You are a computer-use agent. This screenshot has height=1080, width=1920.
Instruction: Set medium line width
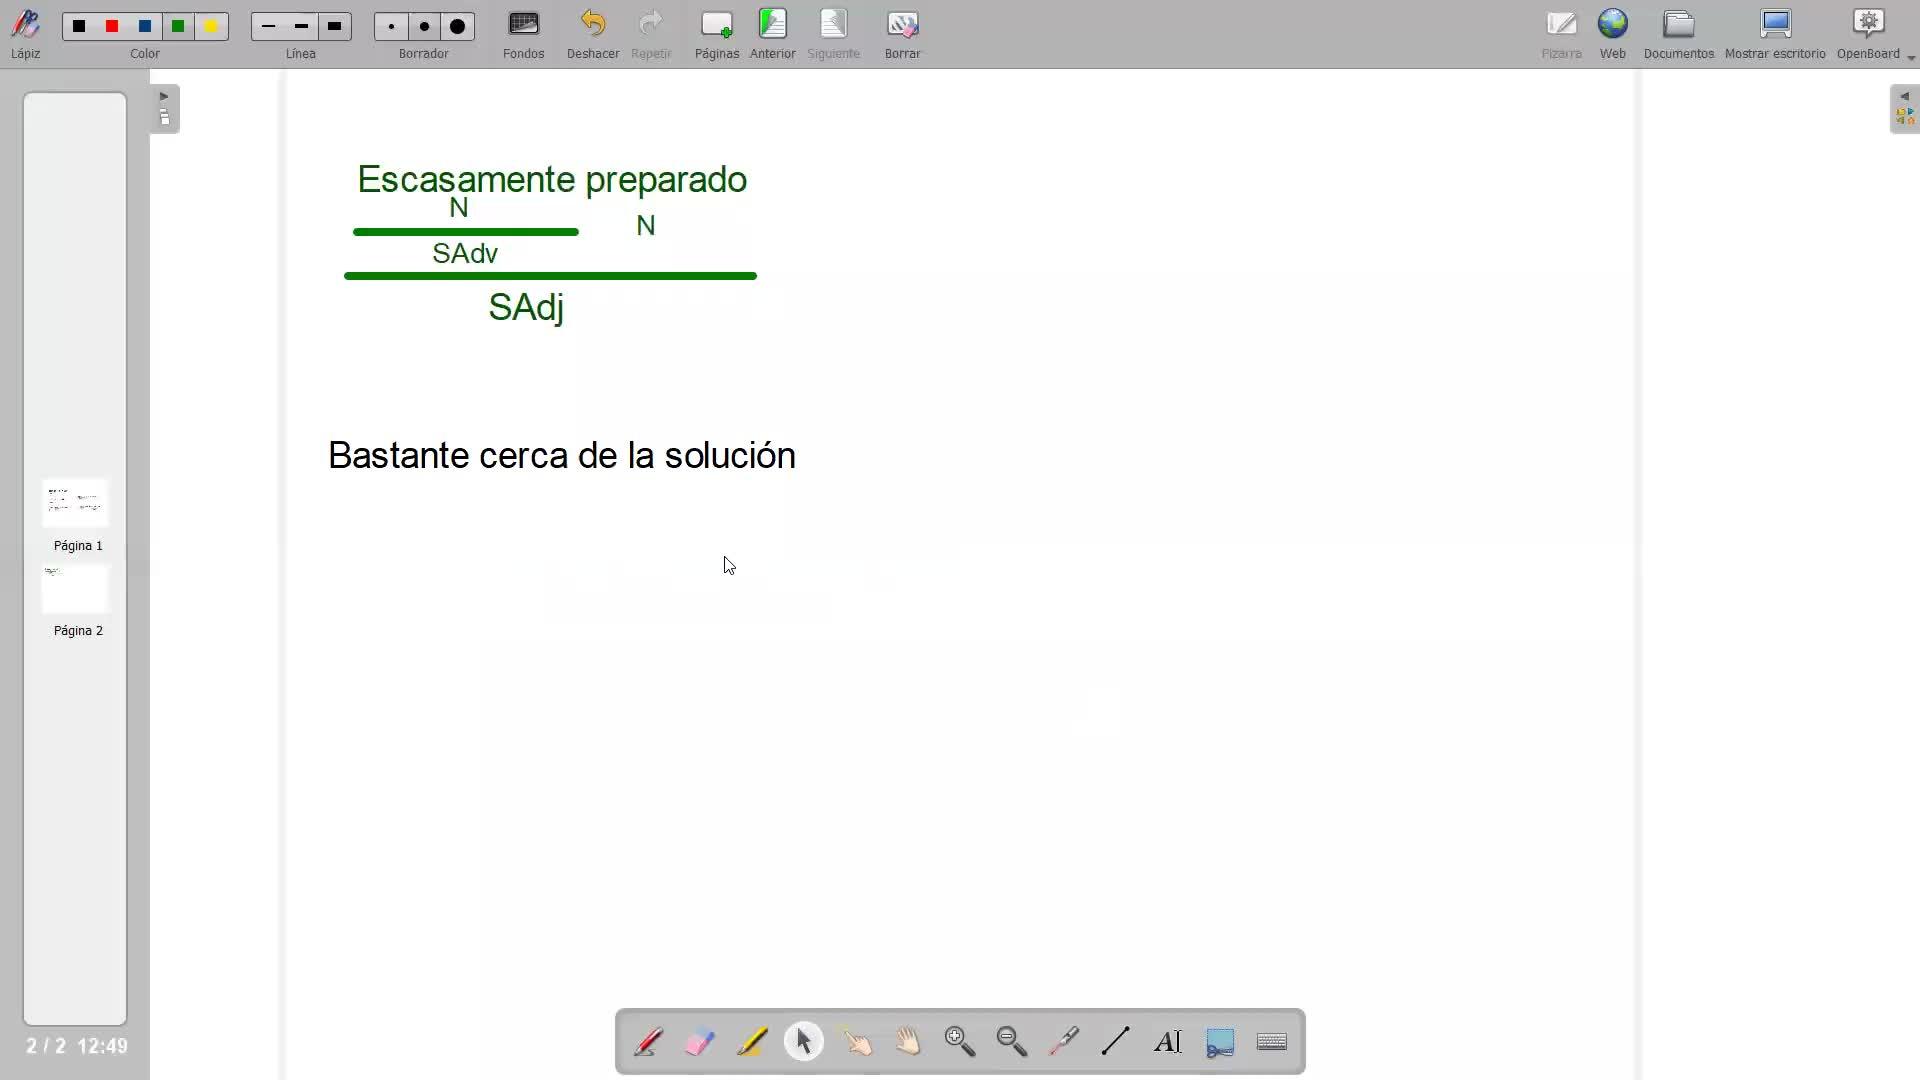[x=301, y=27]
